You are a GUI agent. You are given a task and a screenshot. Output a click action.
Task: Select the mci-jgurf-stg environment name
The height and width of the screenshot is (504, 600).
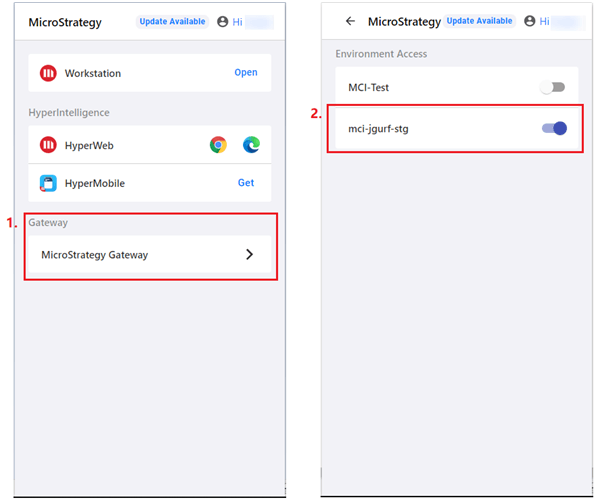pyautogui.click(x=378, y=129)
